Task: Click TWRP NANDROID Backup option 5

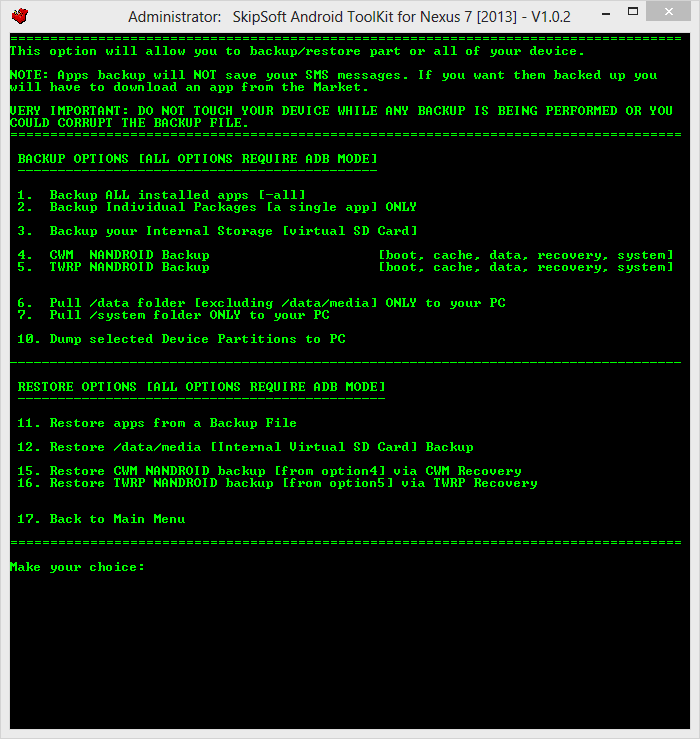Action: pyautogui.click(x=114, y=267)
